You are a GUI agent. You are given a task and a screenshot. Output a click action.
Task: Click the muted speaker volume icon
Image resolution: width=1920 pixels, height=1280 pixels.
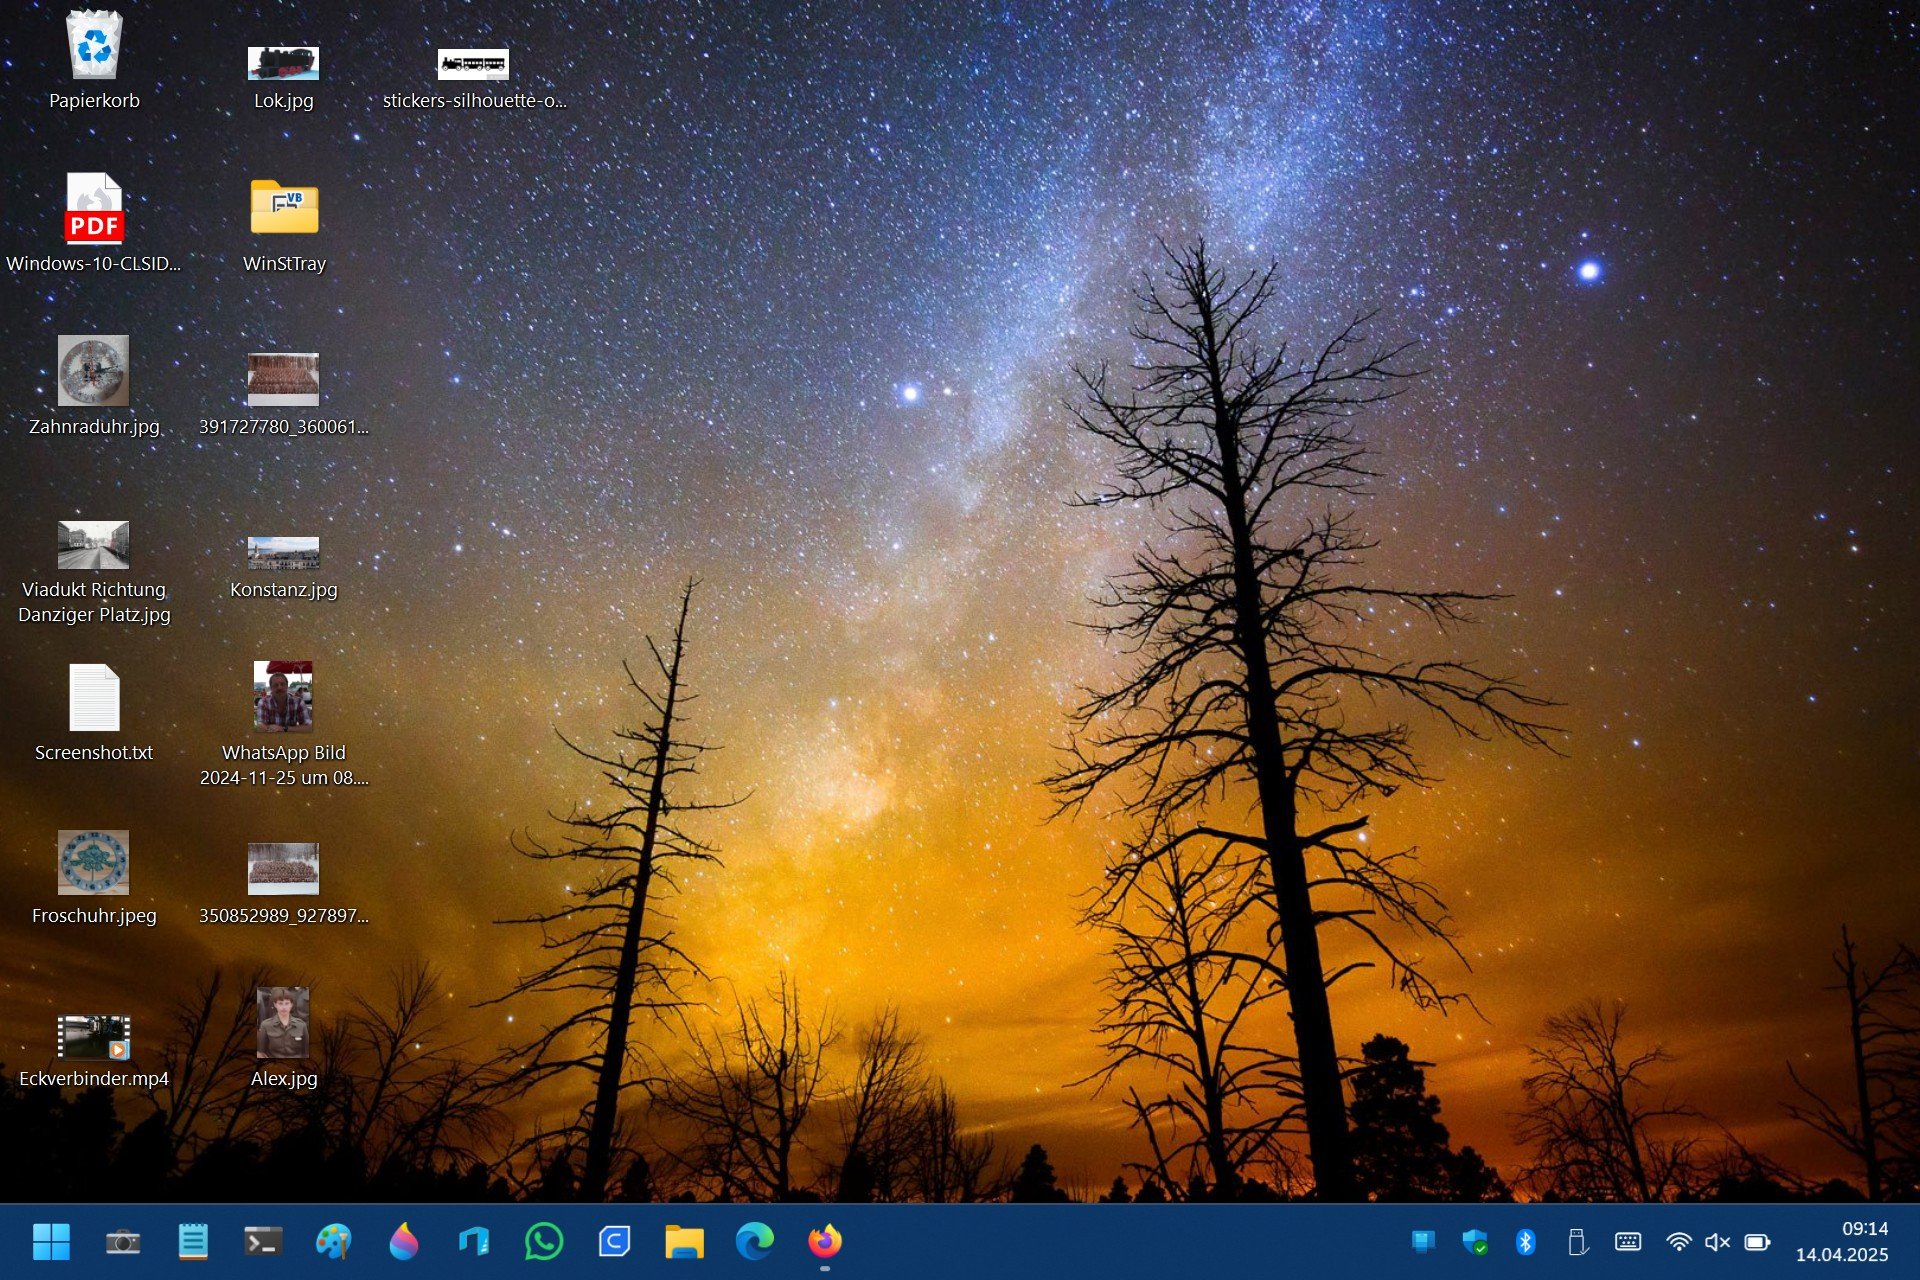1717,1242
